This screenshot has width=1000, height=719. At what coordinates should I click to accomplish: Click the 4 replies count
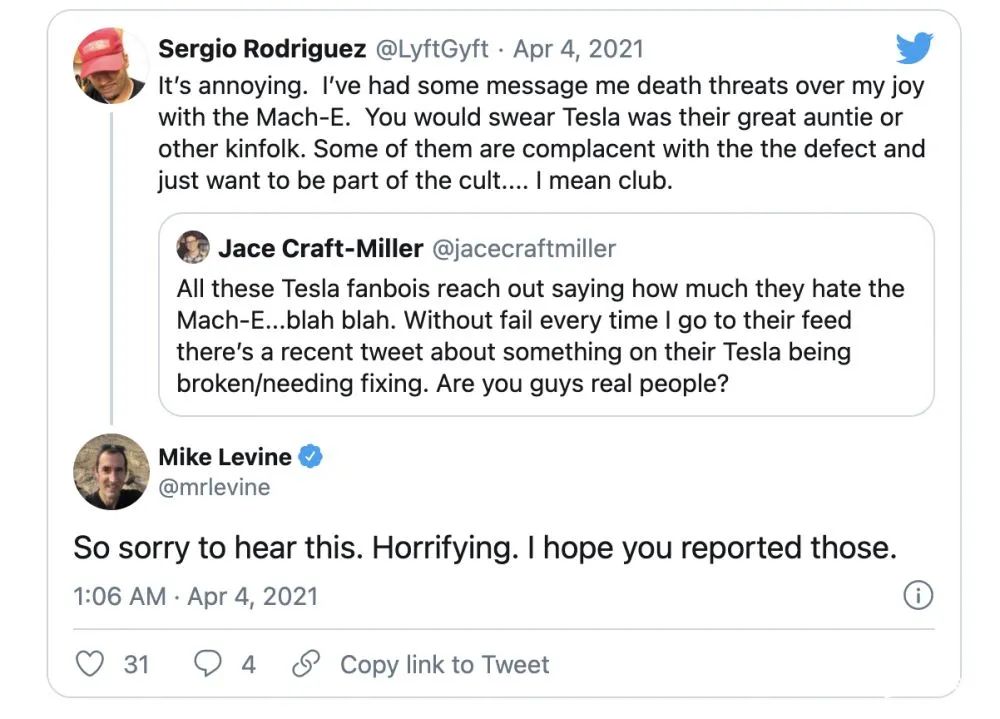248,664
